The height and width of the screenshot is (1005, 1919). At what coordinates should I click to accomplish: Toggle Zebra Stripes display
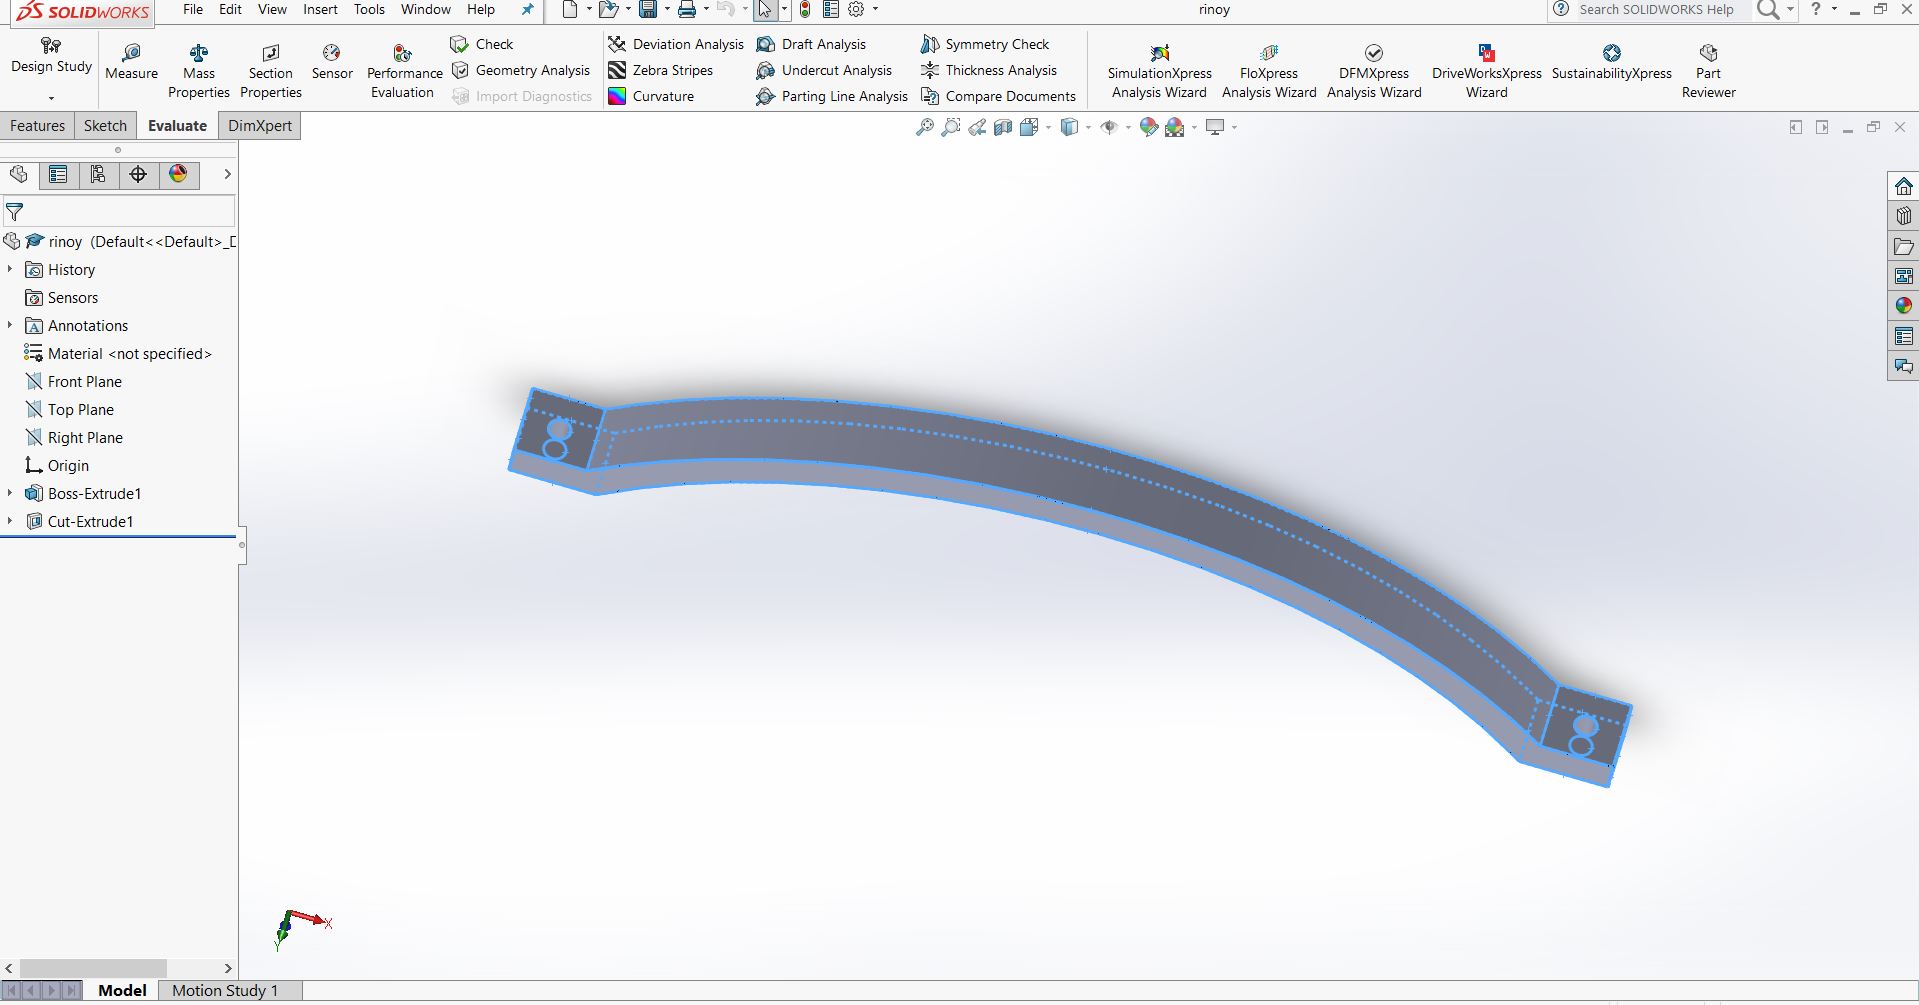660,70
